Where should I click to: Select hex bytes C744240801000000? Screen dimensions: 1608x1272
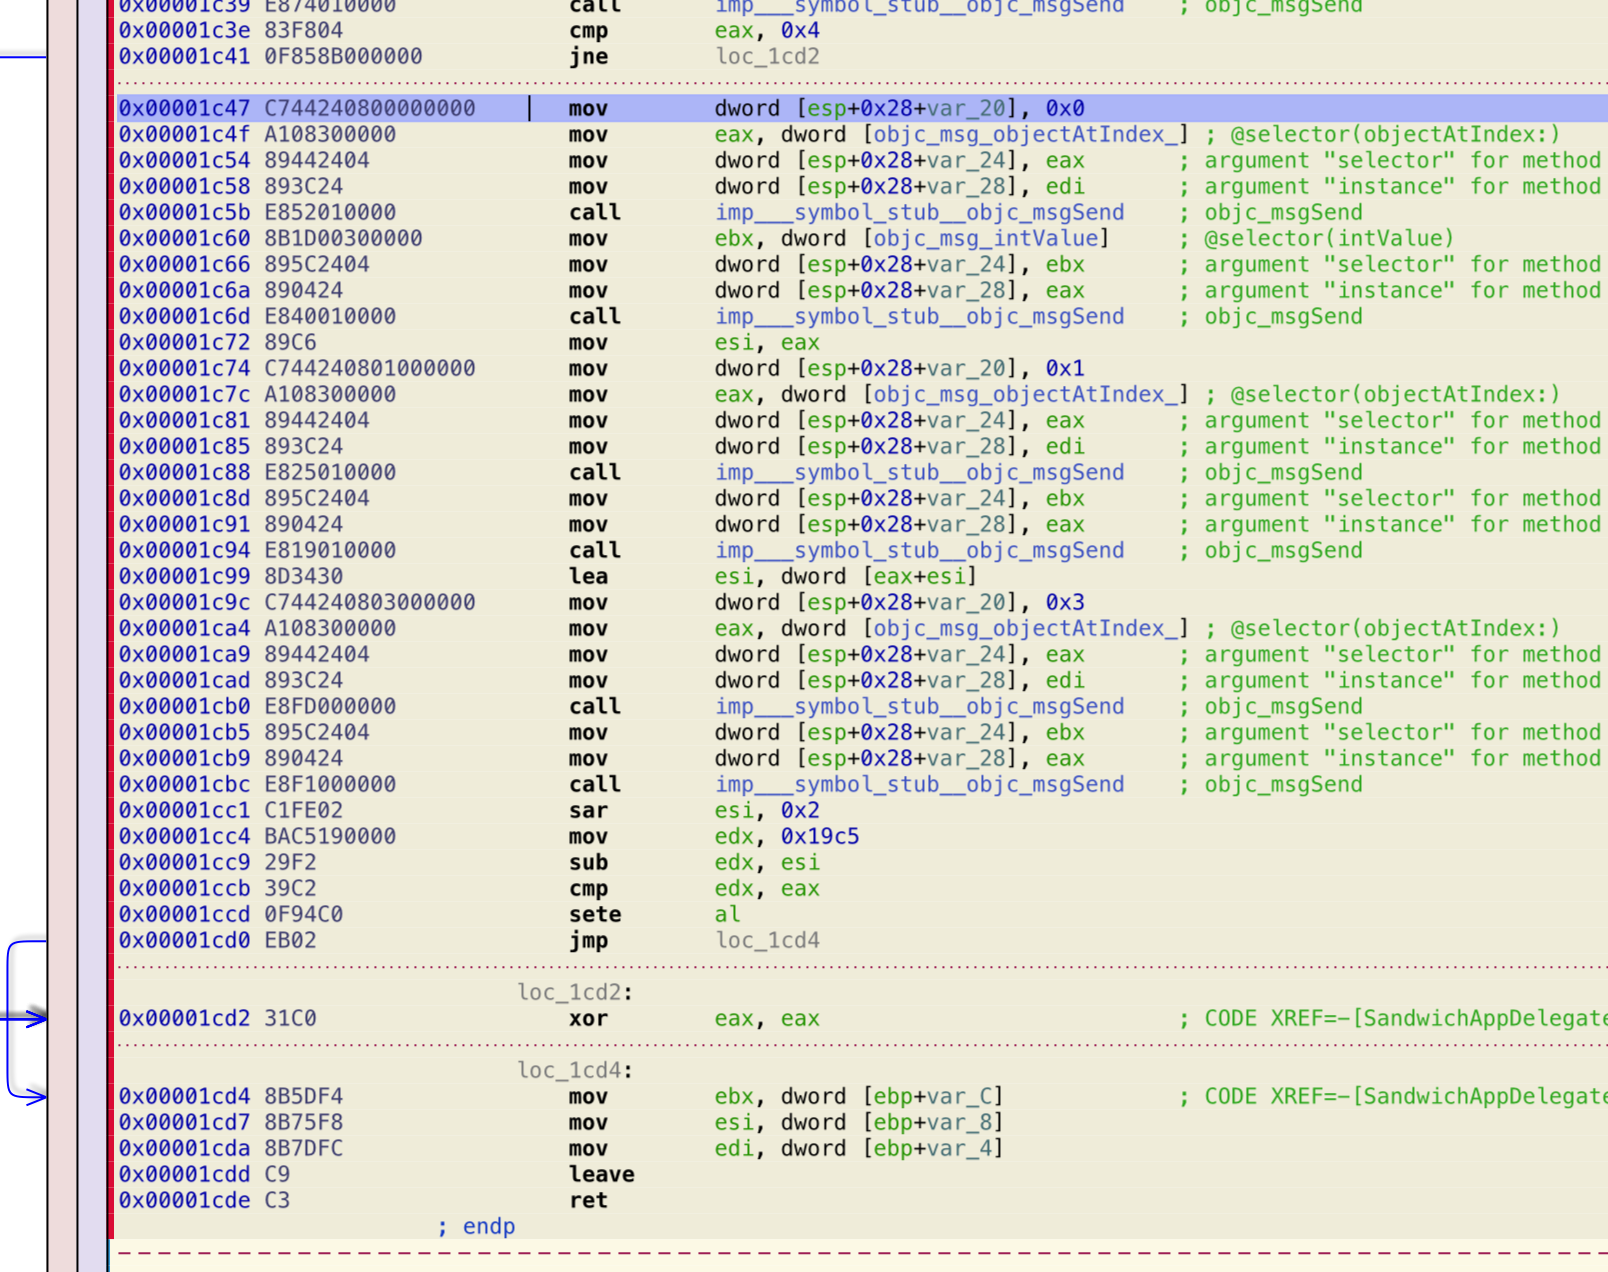tap(370, 368)
